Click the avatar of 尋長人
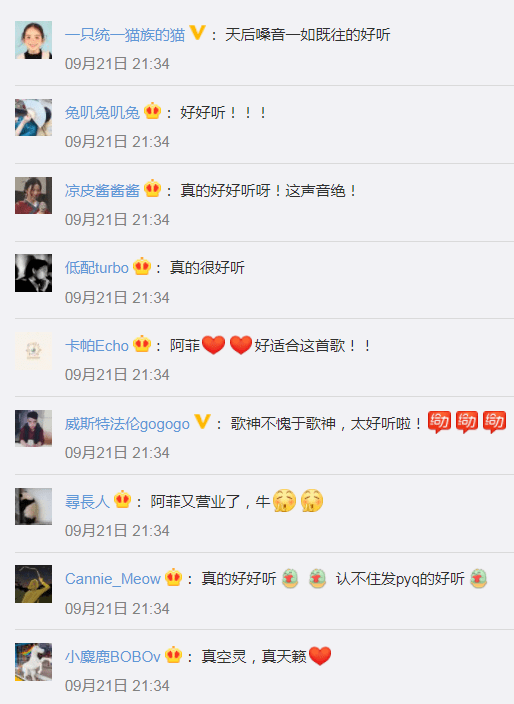Screen dimensions: 514x704 click(x=34, y=506)
